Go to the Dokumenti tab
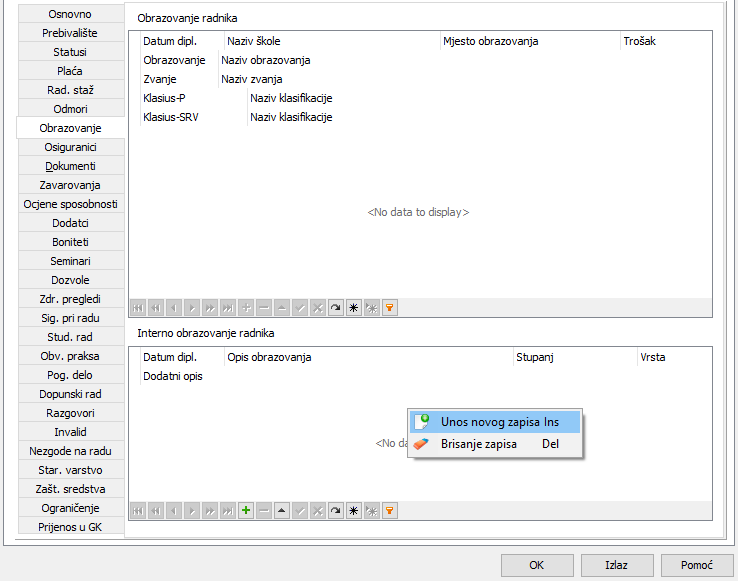The image size is (738, 581). (70, 166)
